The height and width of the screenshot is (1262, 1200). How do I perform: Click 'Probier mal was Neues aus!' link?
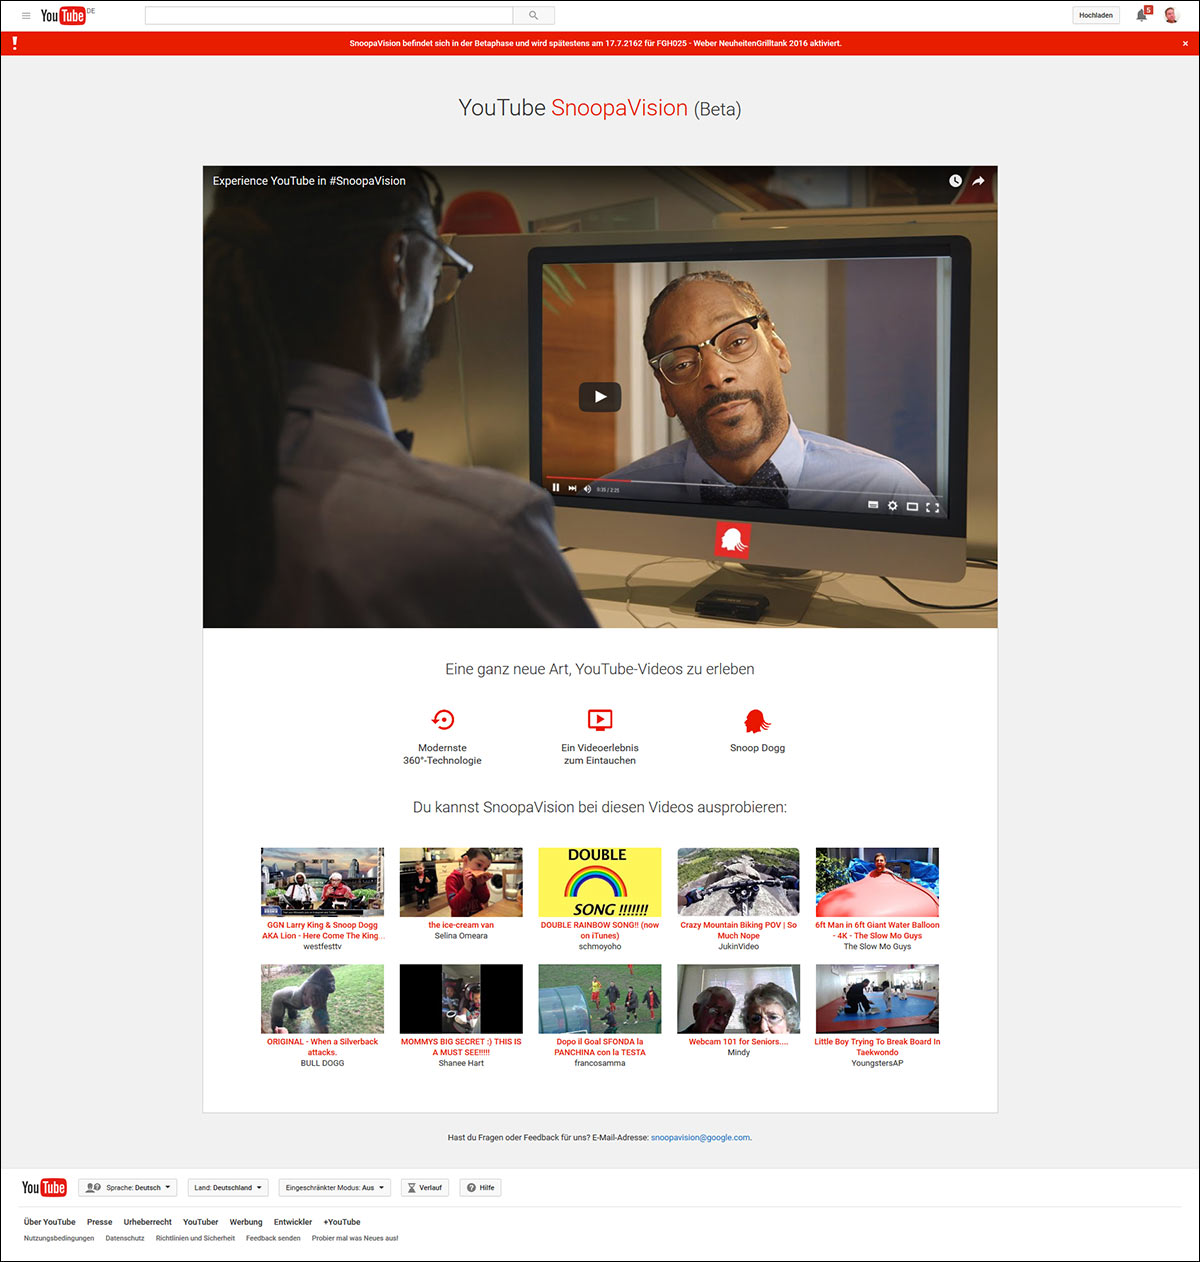[x=355, y=1238]
